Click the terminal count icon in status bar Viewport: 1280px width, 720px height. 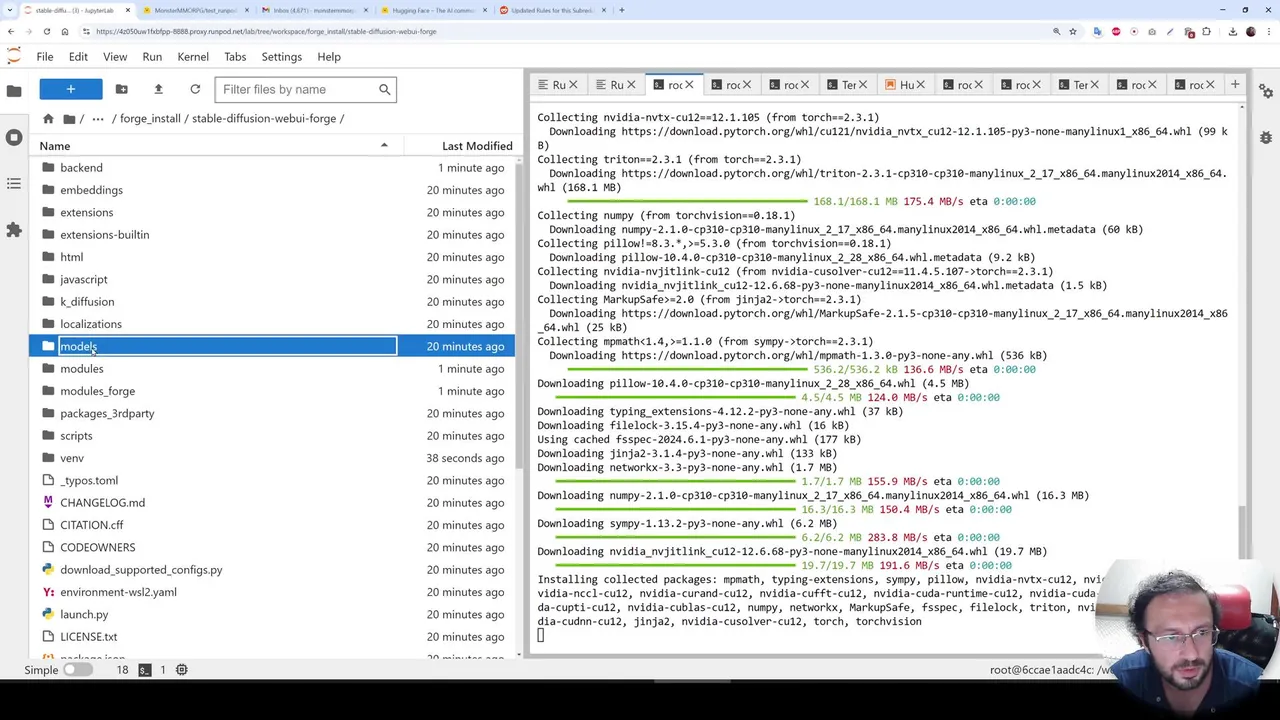tap(145, 670)
